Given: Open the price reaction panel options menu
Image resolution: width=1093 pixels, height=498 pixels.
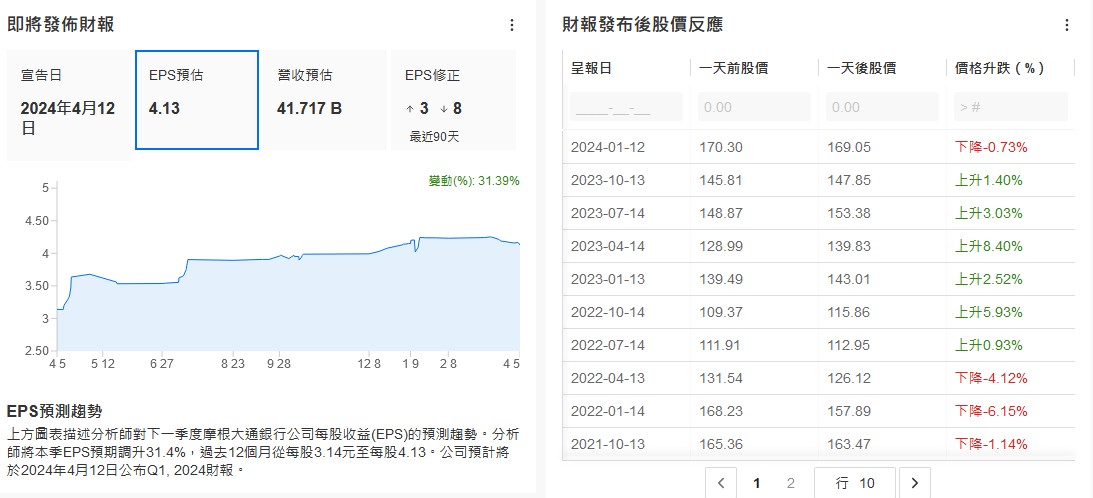Looking at the screenshot, I should pos(1067,25).
